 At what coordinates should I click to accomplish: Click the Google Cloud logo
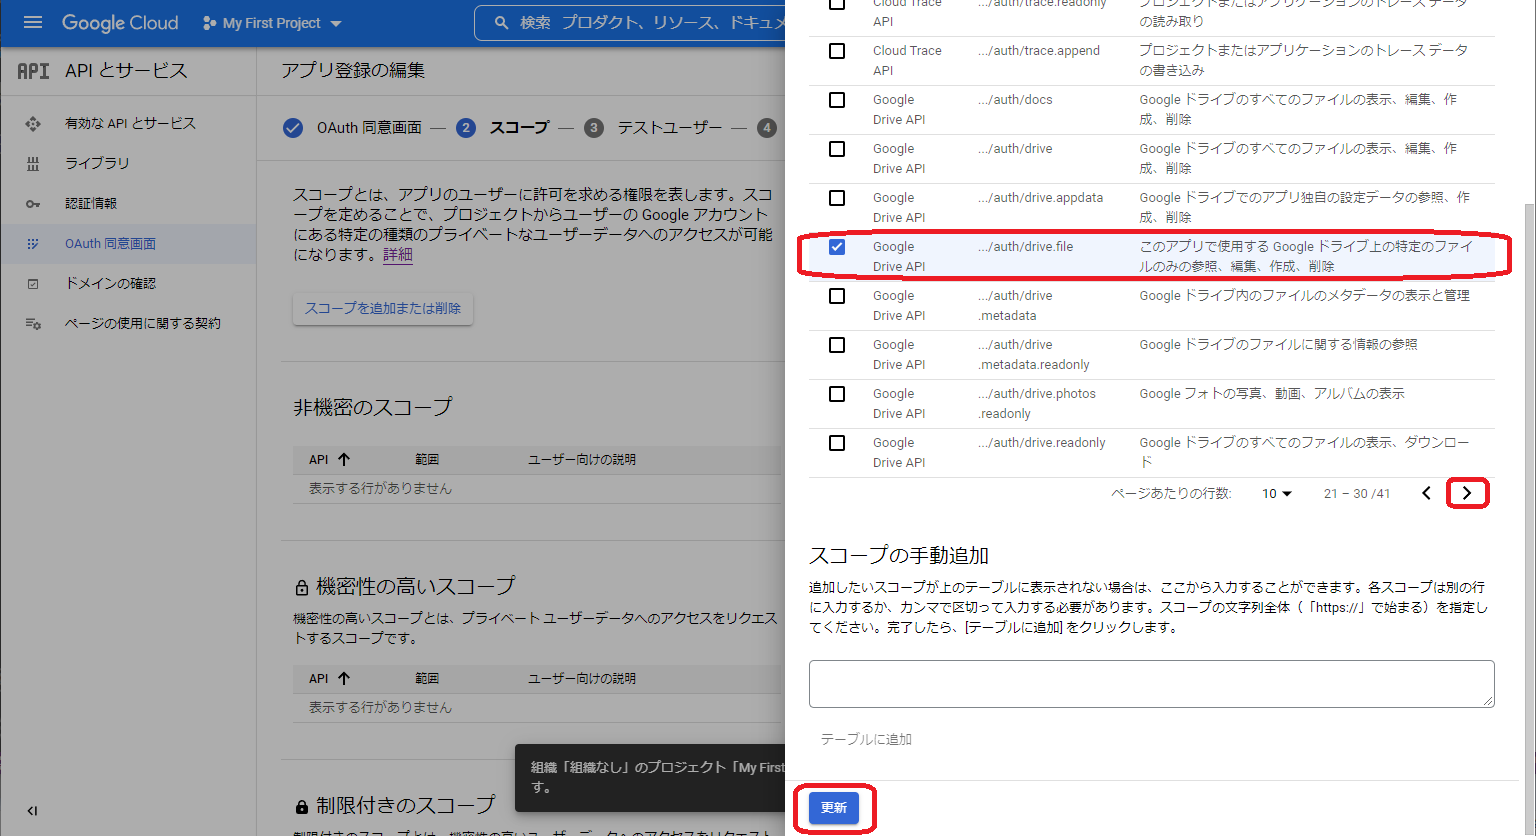(x=120, y=22)
